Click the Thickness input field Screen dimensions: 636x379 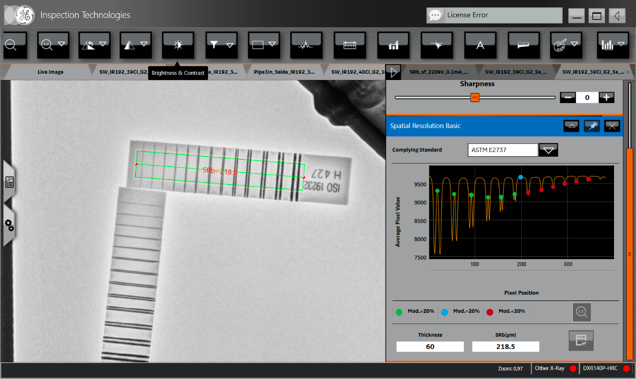pos(430,347)
